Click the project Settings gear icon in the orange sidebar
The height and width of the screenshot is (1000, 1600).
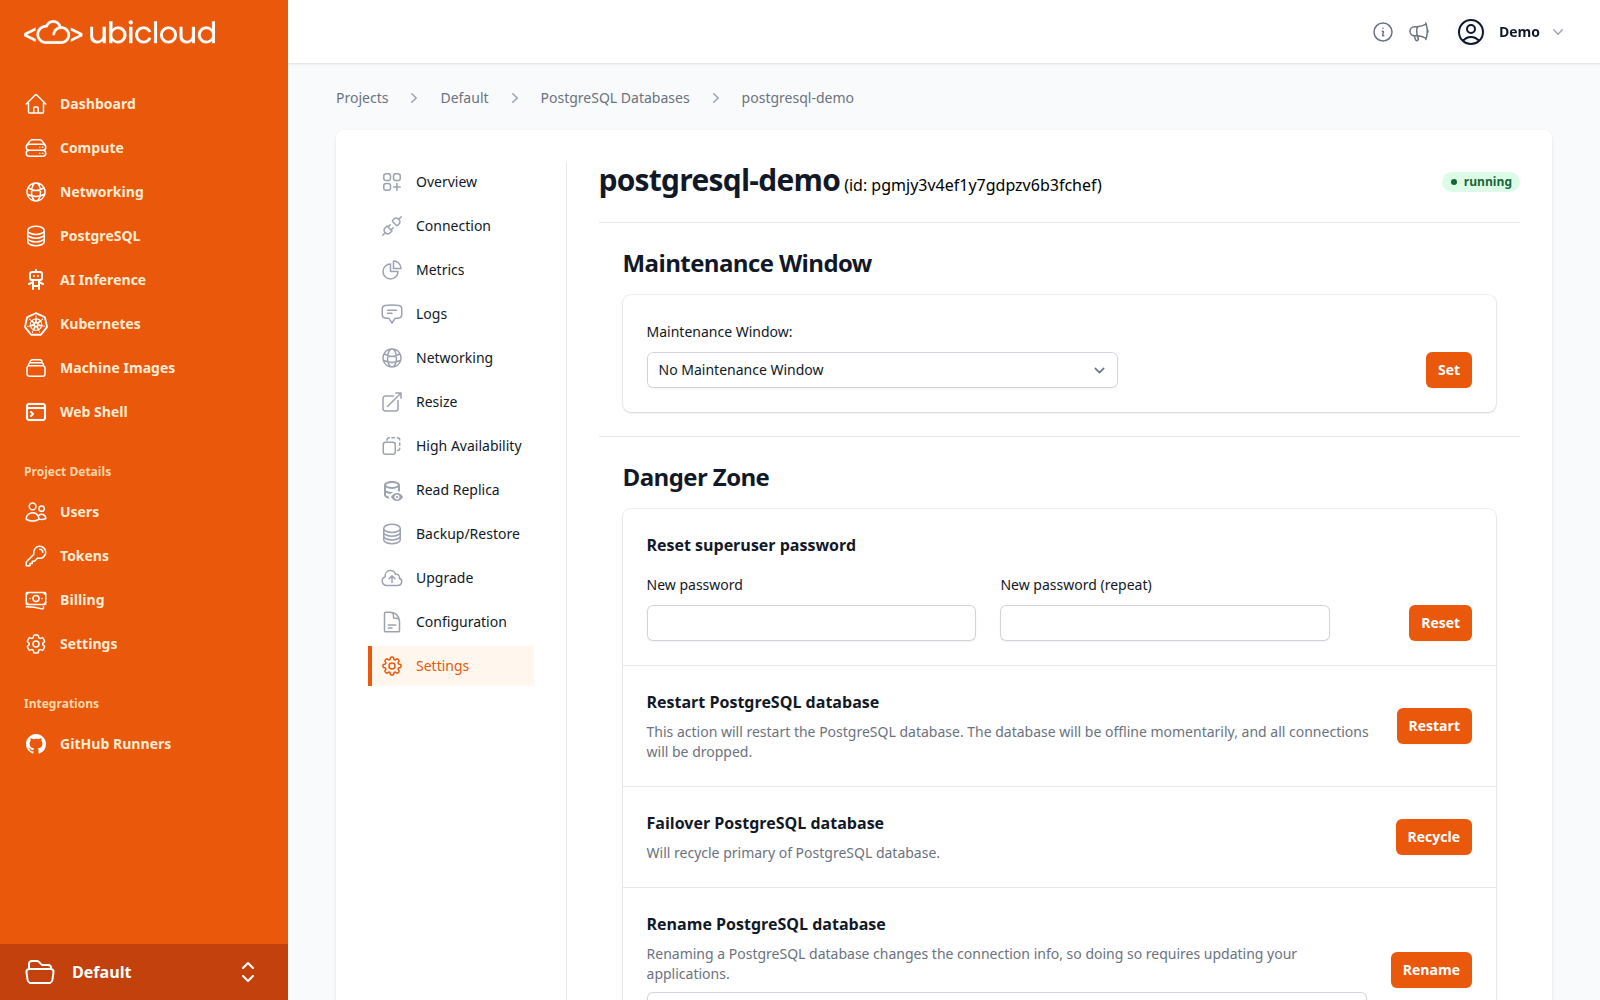pyautogui.click(x=36, y=644)
